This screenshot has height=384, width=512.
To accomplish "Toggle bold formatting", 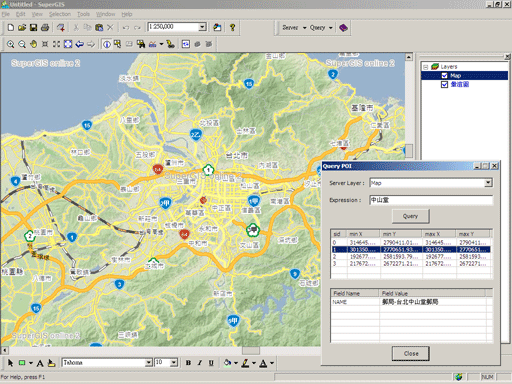I will 188,363.
